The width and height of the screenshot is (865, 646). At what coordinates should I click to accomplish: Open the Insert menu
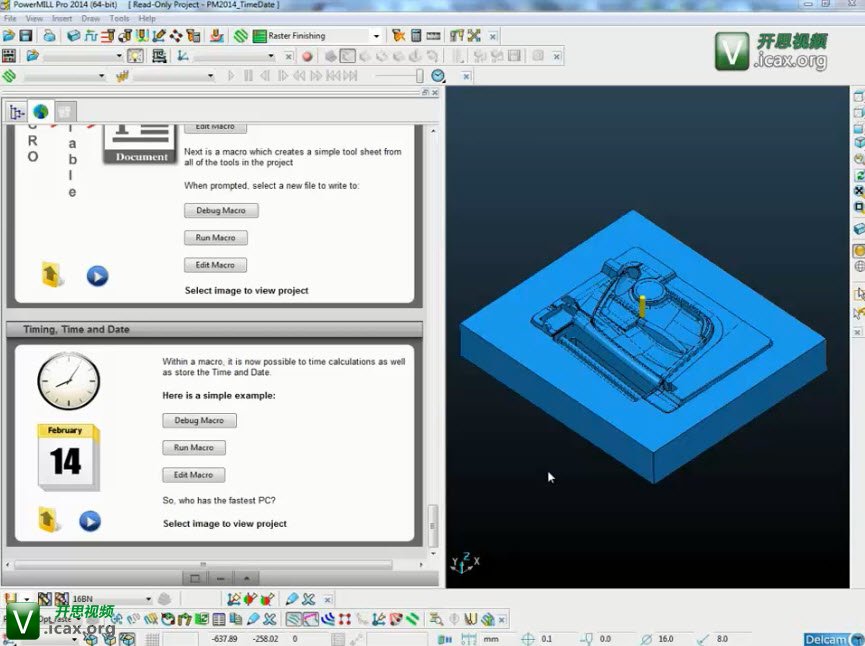tap(62, 18)
